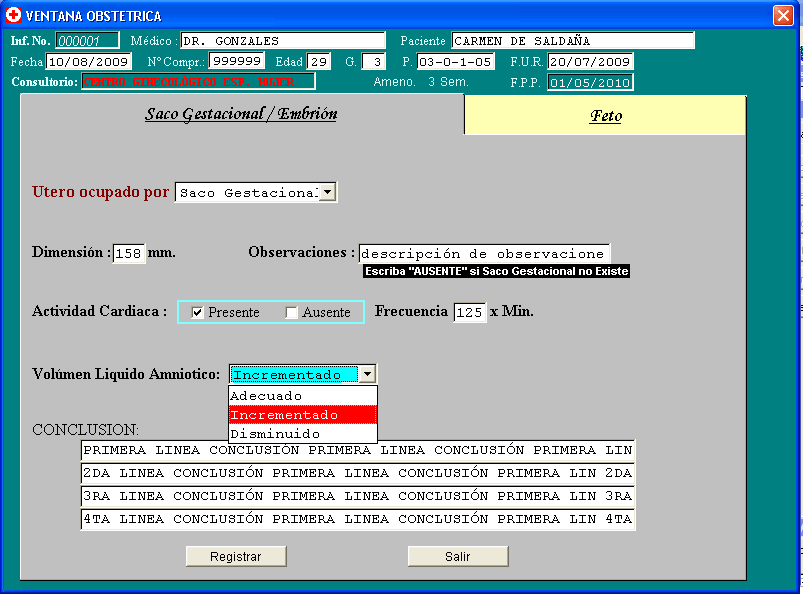
Task: Click the P. field 03-0-1-05
Action: coord(455,61)
